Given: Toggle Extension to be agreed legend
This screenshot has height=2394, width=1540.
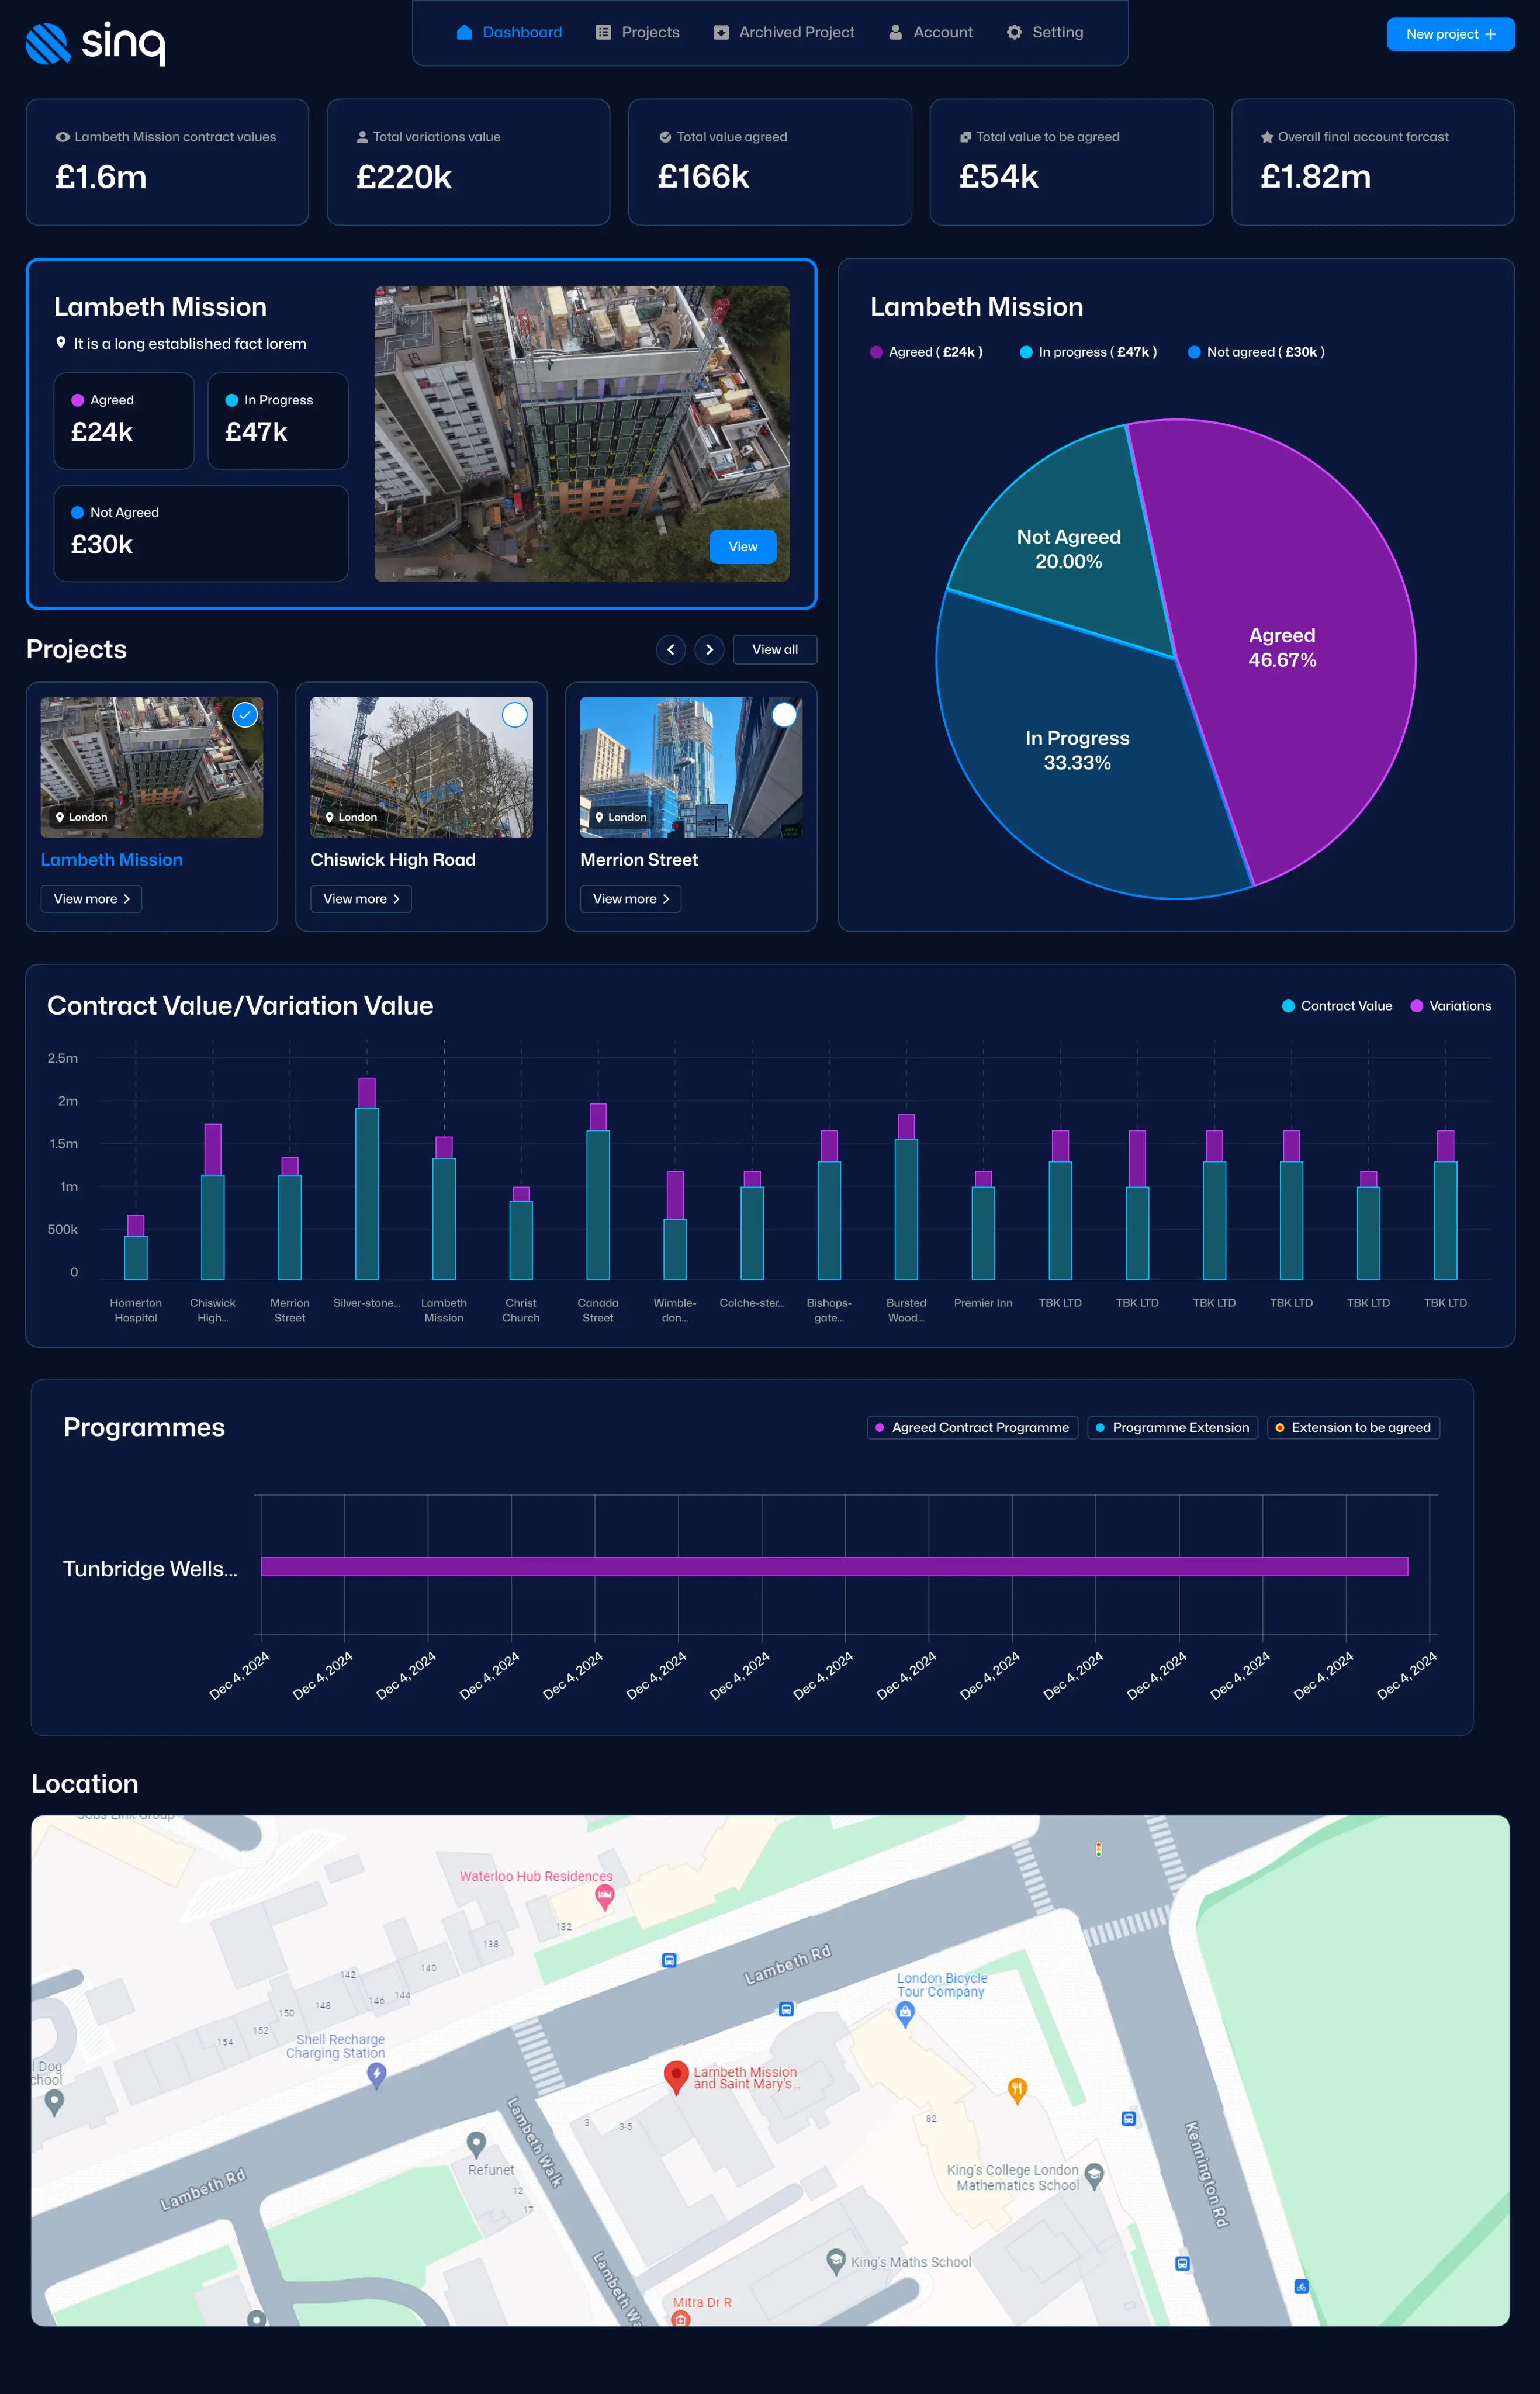Looking at the screenshot, I should [1353, 1428].
